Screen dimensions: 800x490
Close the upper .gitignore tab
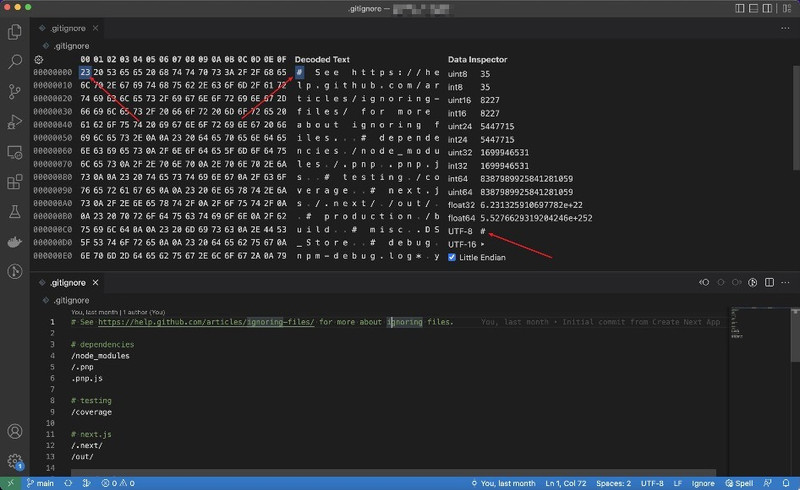(95, 28)
